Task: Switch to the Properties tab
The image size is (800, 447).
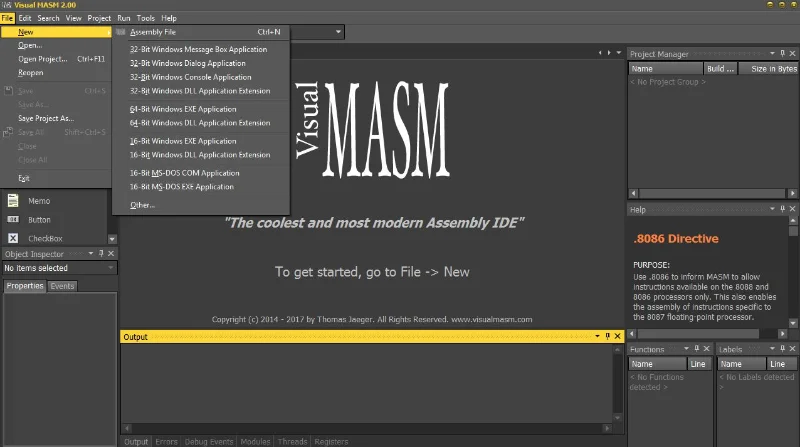Action: click(25, 286)
